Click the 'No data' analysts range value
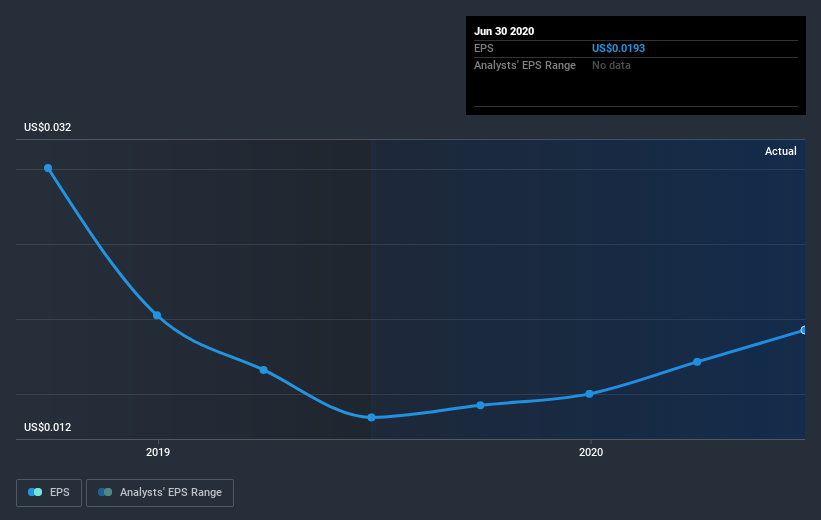821x520 pixels. click(x=611, y=65)
